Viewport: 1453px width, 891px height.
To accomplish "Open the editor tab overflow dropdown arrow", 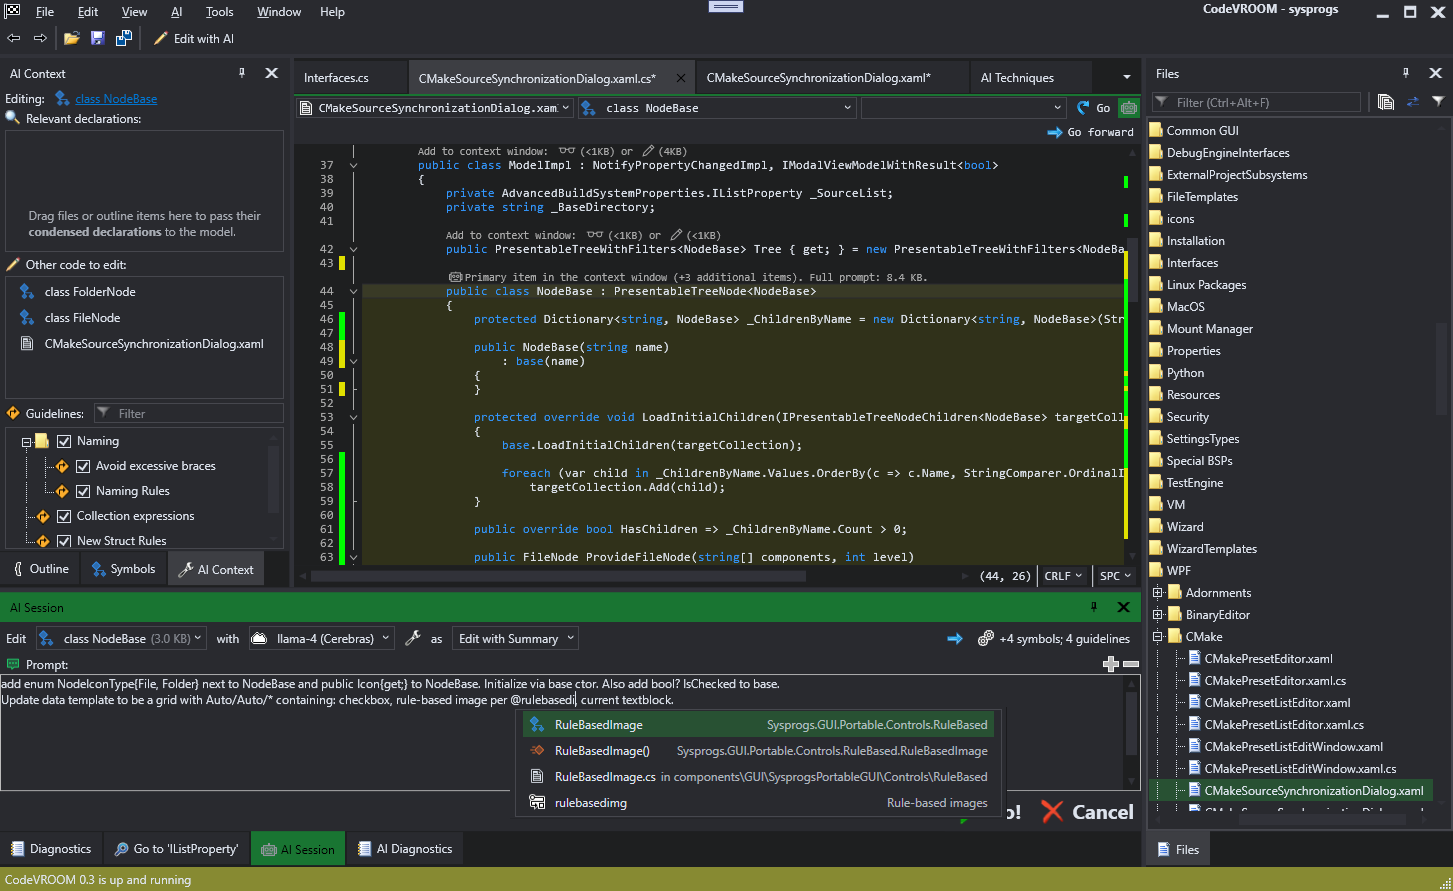I will (1126, 77).
